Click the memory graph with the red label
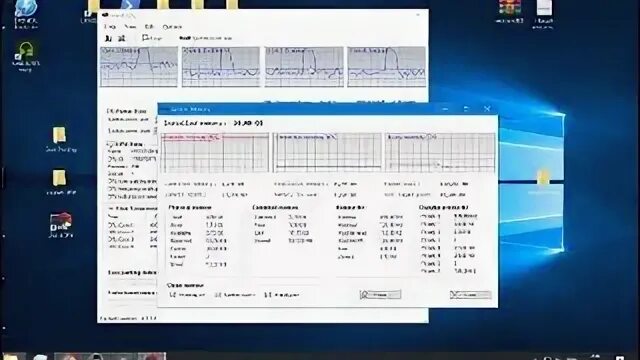Viewport: 640px width, 360px height. [215, 153]
